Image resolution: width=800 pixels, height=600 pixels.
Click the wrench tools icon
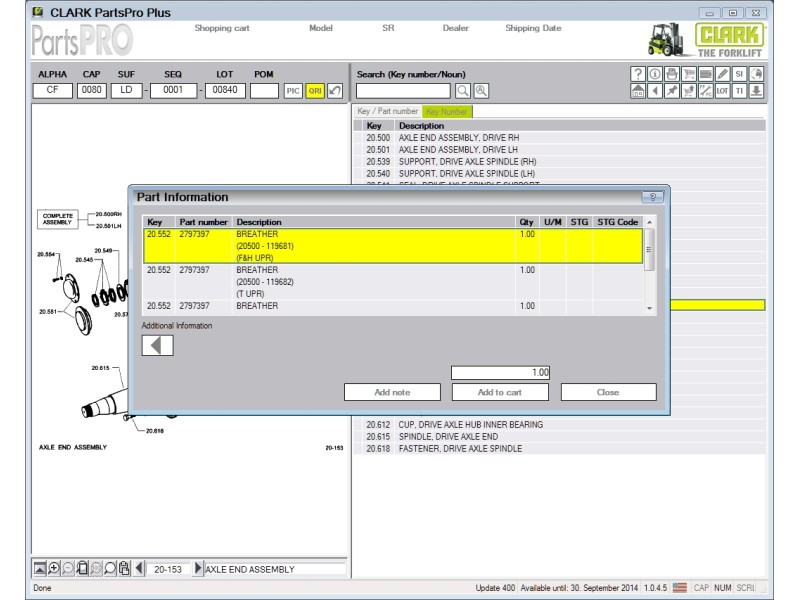point(705,91)
